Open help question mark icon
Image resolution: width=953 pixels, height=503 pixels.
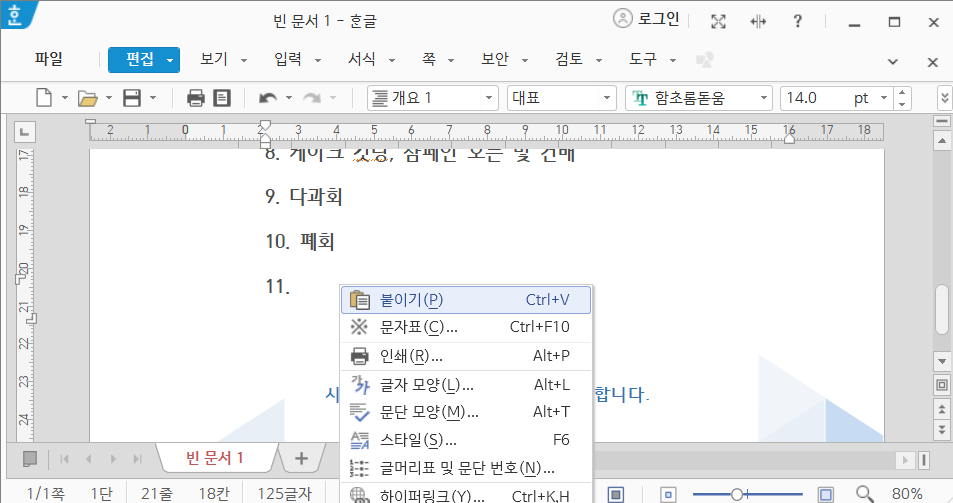(x=797, y=21)
